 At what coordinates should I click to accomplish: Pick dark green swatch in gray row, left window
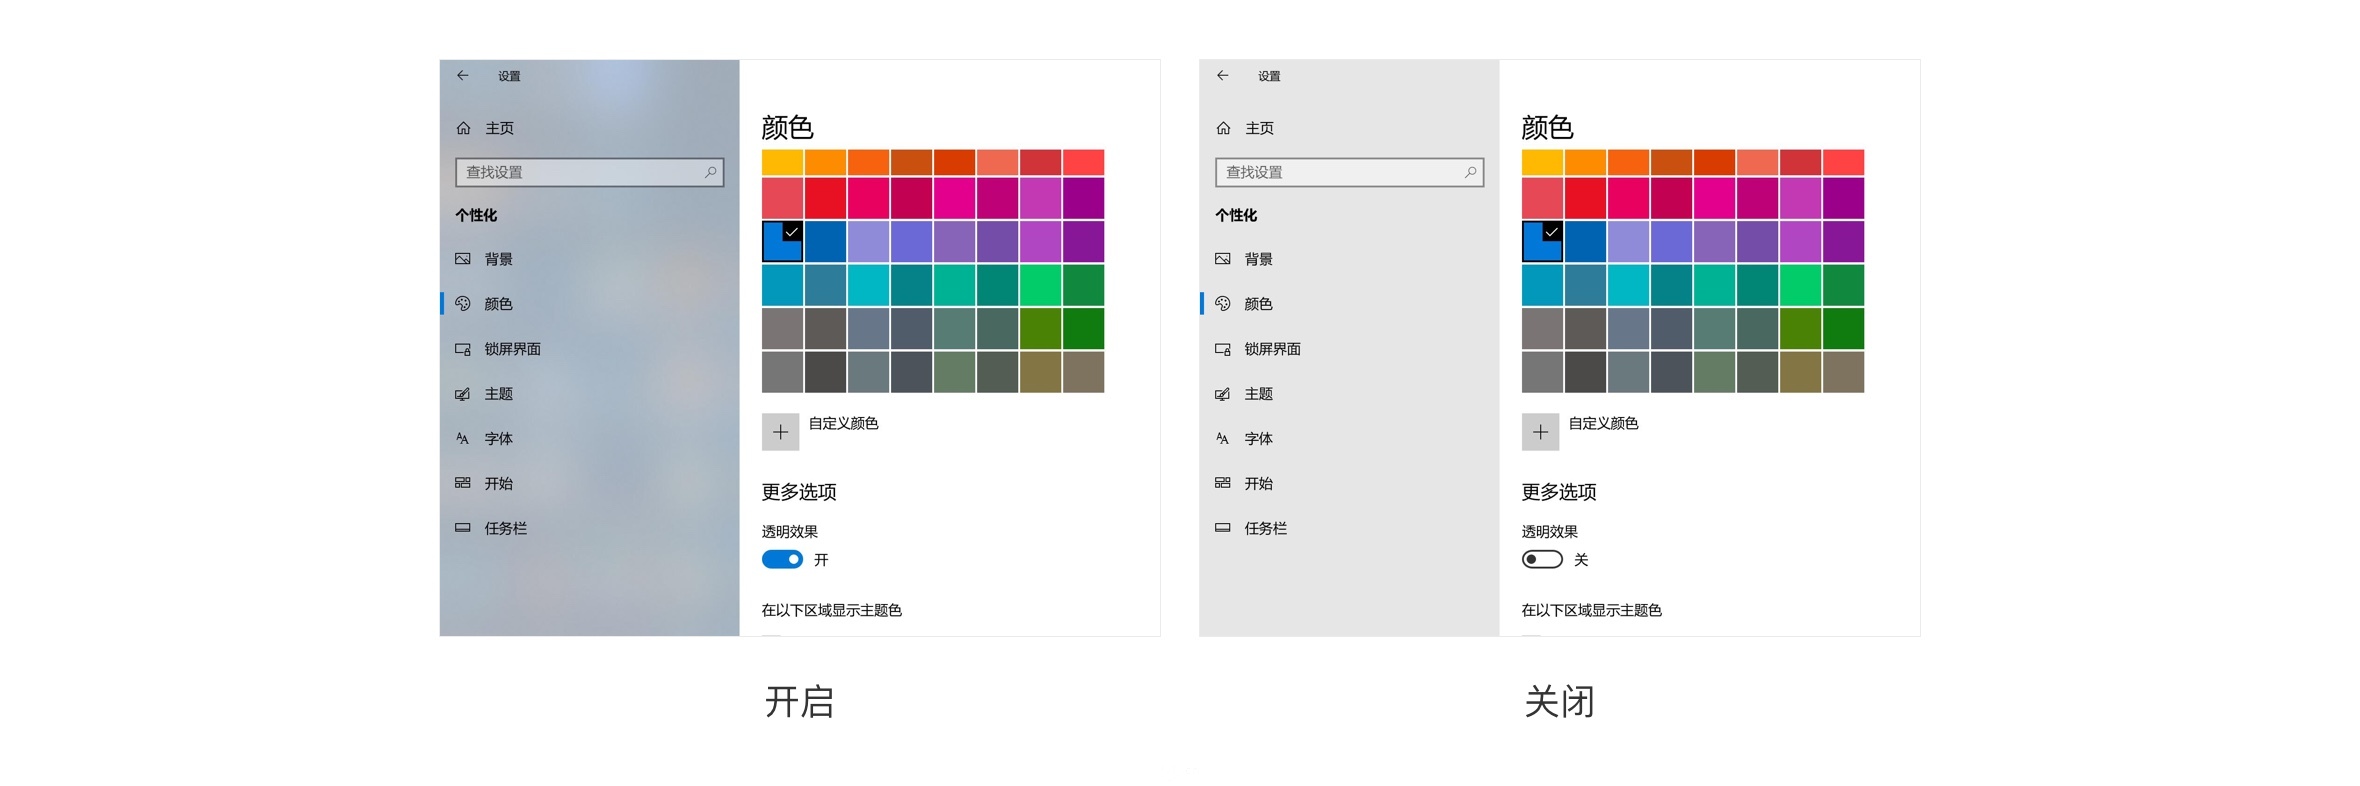click(x=1083, y=328)
